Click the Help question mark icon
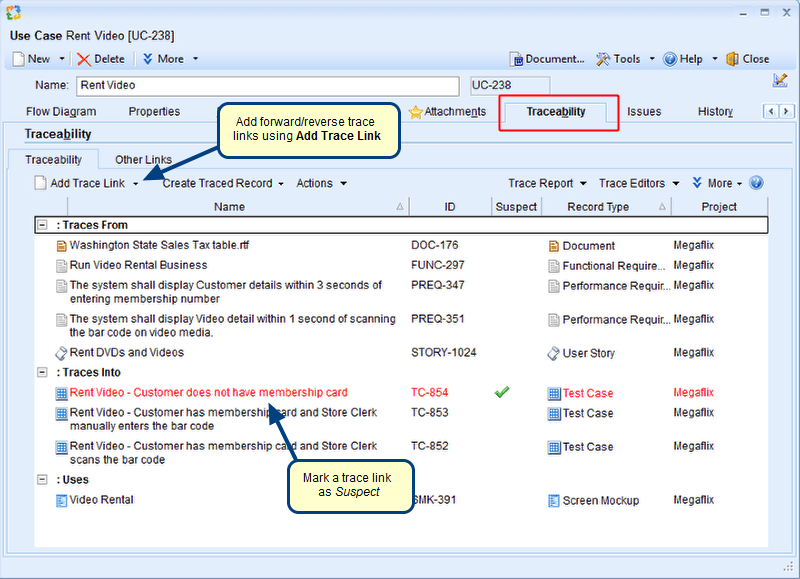This screenshot has width=800, height=579. click(x=670, y=59)
